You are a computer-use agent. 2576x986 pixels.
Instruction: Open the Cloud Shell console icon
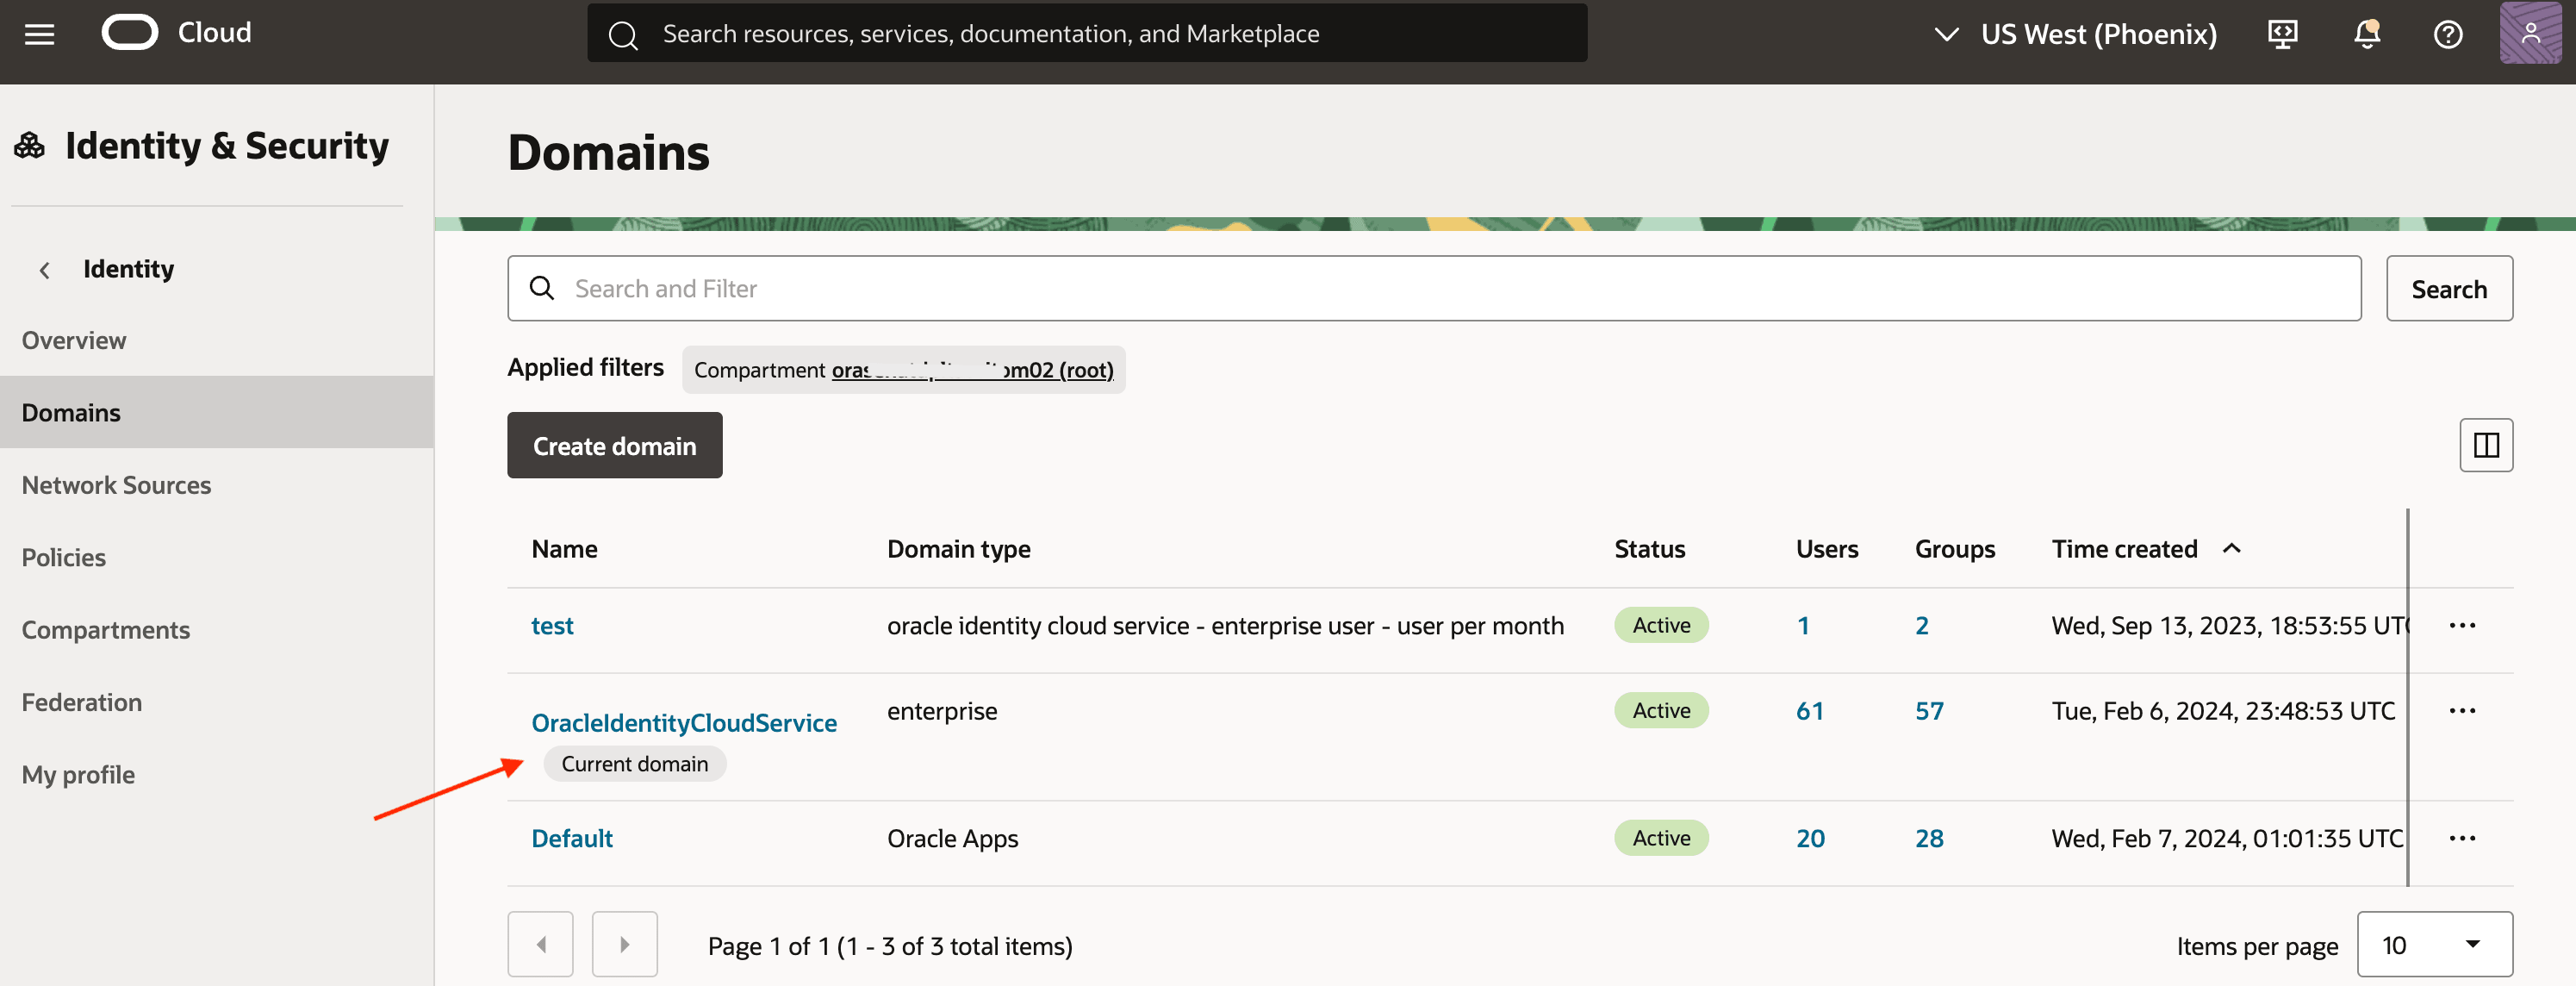(2283, 33)
